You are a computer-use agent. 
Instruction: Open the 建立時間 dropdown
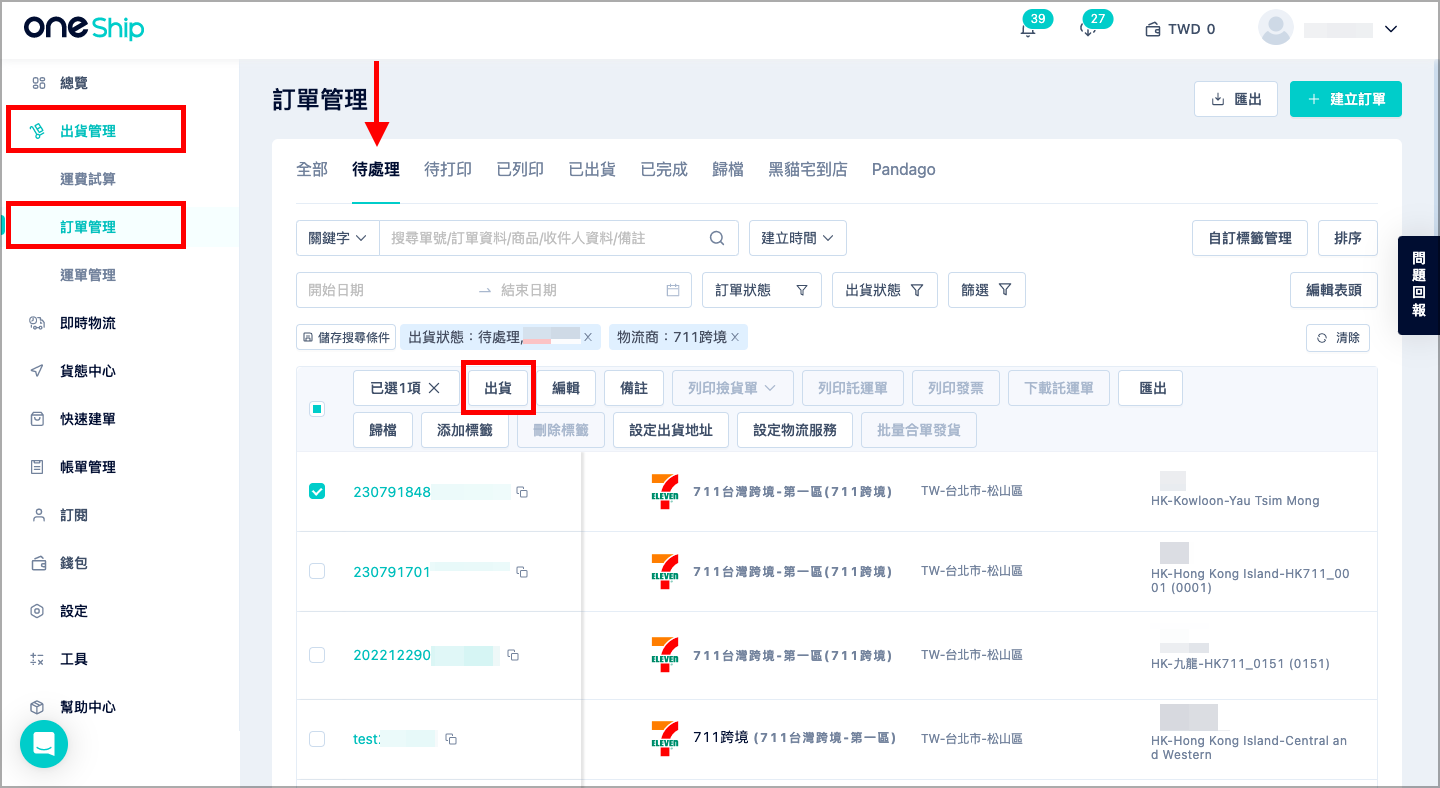pos(798,238)
